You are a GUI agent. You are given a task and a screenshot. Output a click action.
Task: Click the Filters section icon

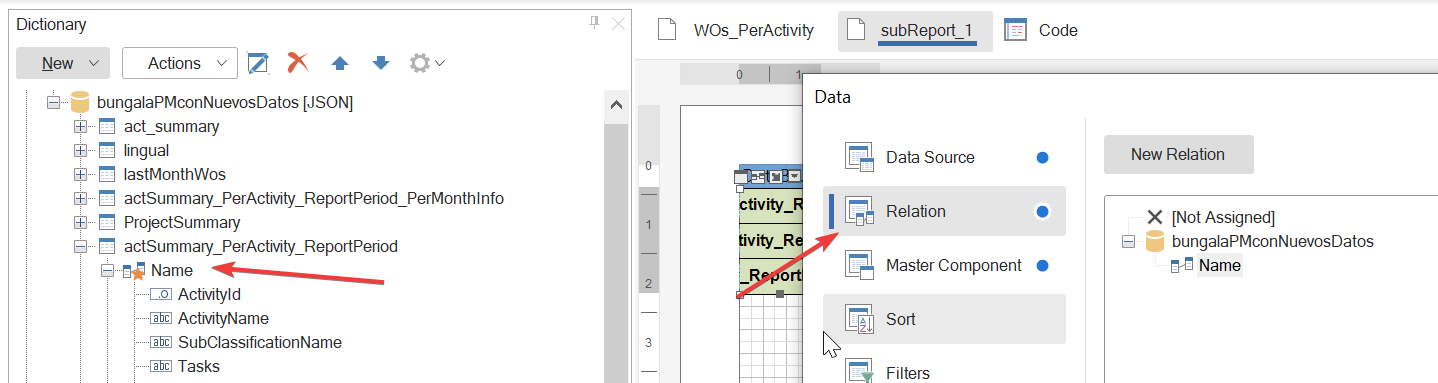click(860, 371)
